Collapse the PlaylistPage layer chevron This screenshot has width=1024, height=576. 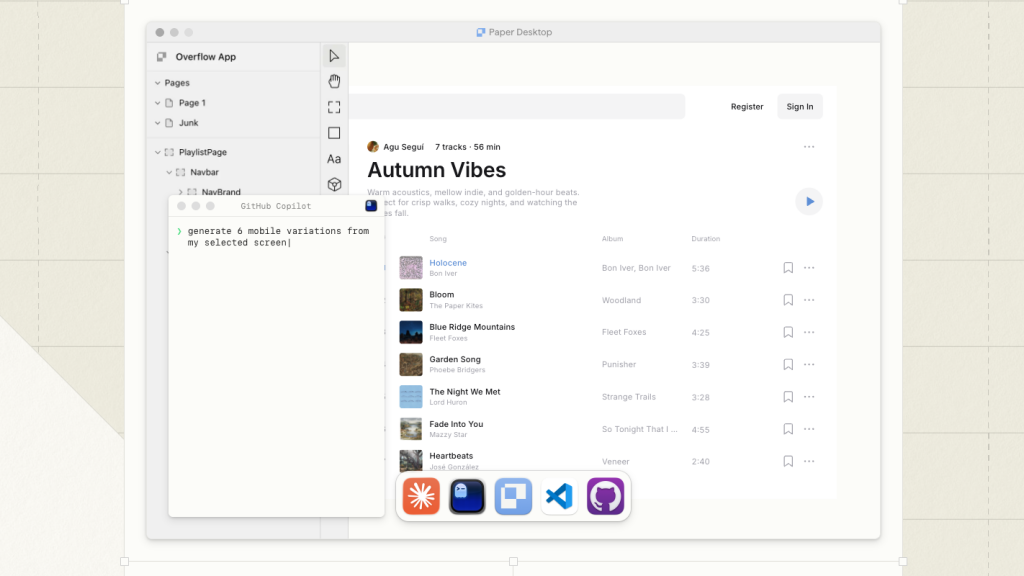157,152
